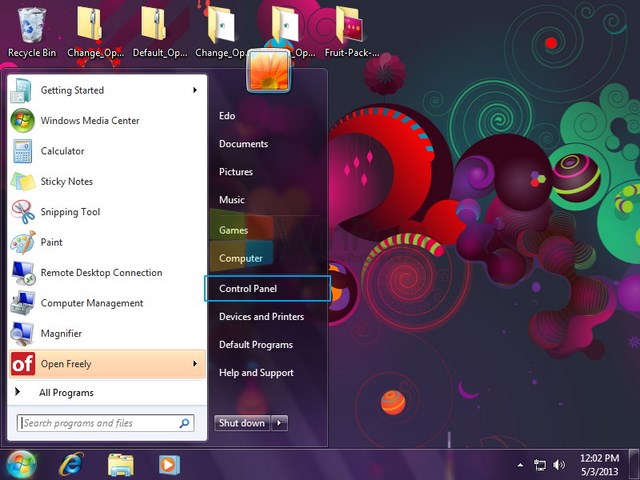Select the Default_Op zip folder on desktop
The width and height of the screenshot is (640, 480).
click(153, 24)
